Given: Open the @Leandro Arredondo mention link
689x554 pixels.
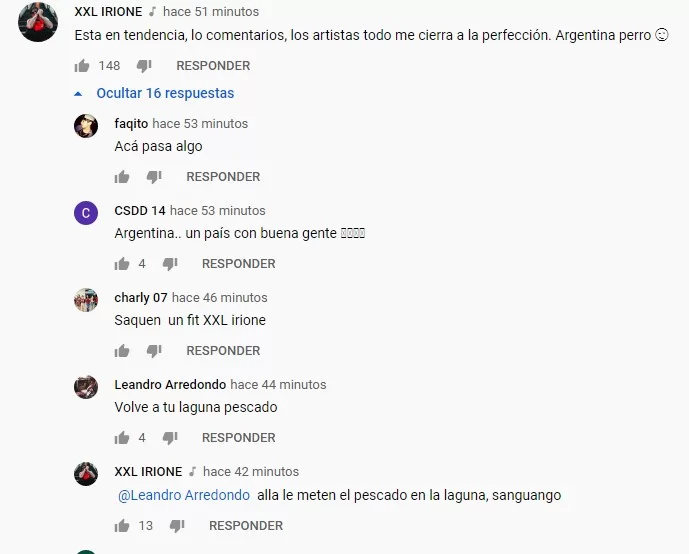Looking at the screenshot, I should coord(184,495).
